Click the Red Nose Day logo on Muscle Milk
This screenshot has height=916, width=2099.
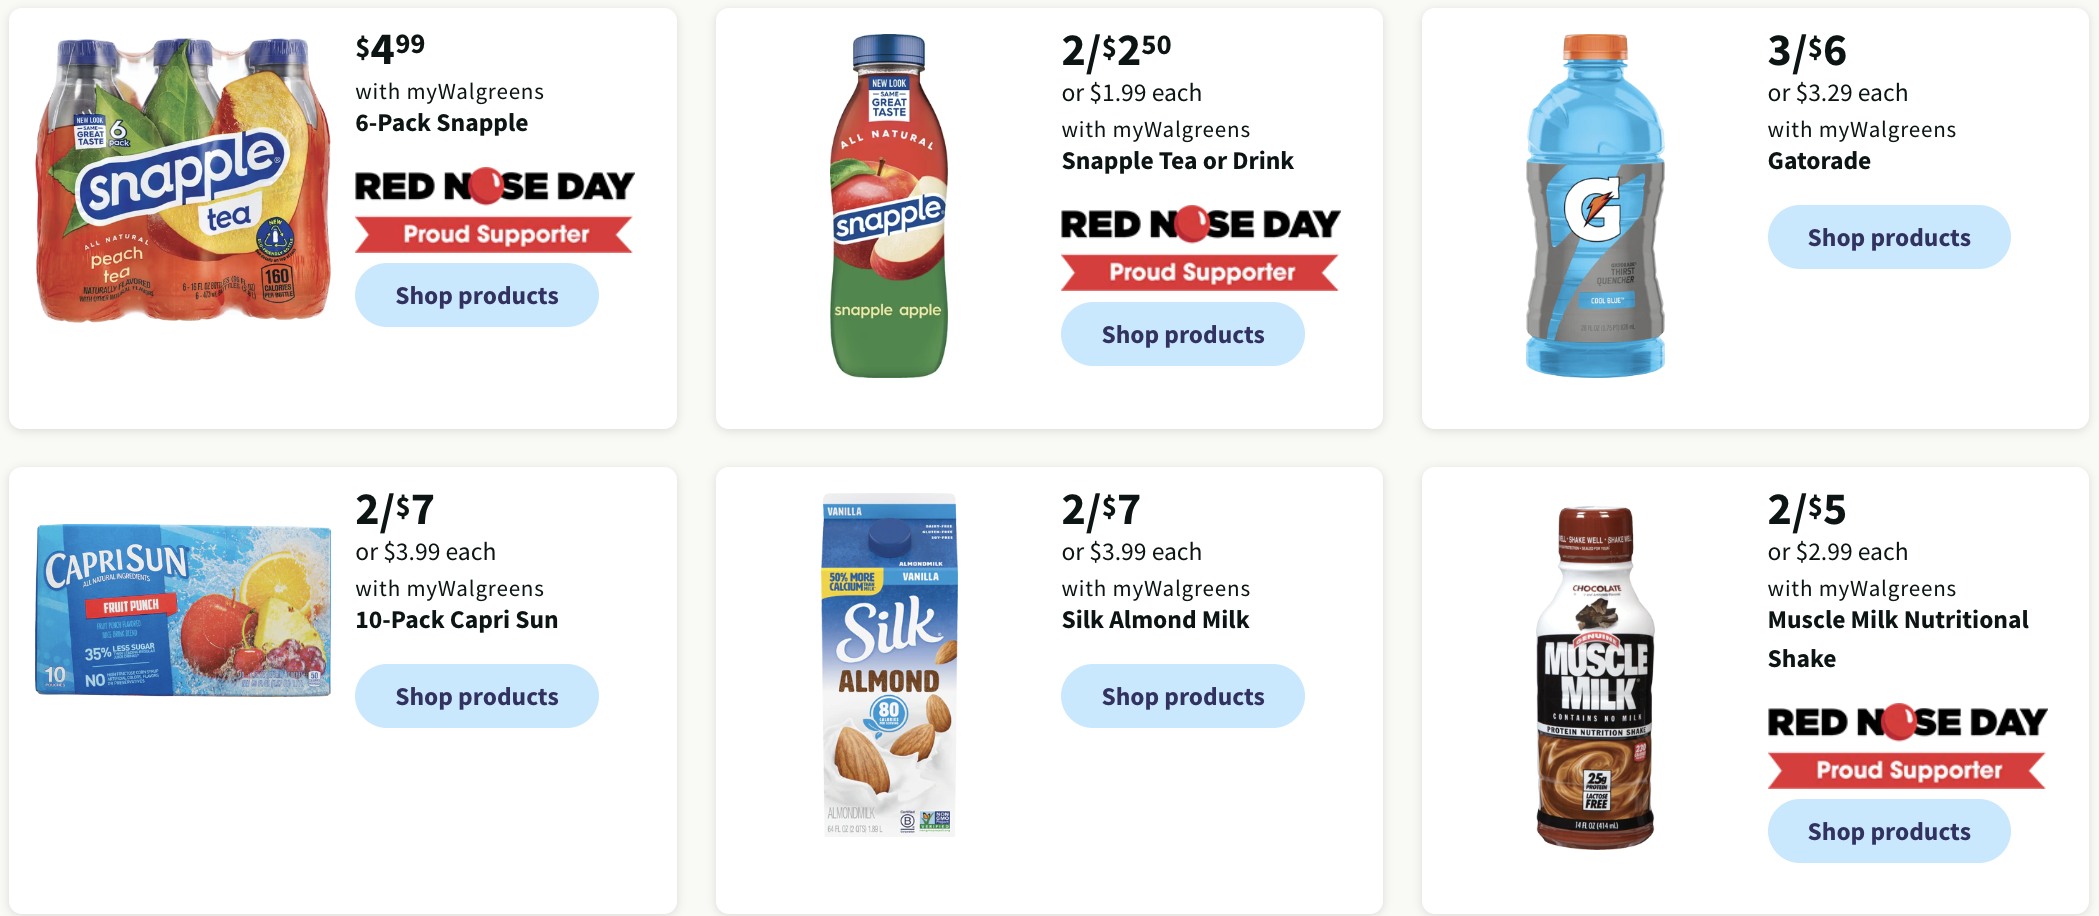tap(1907, 722)
